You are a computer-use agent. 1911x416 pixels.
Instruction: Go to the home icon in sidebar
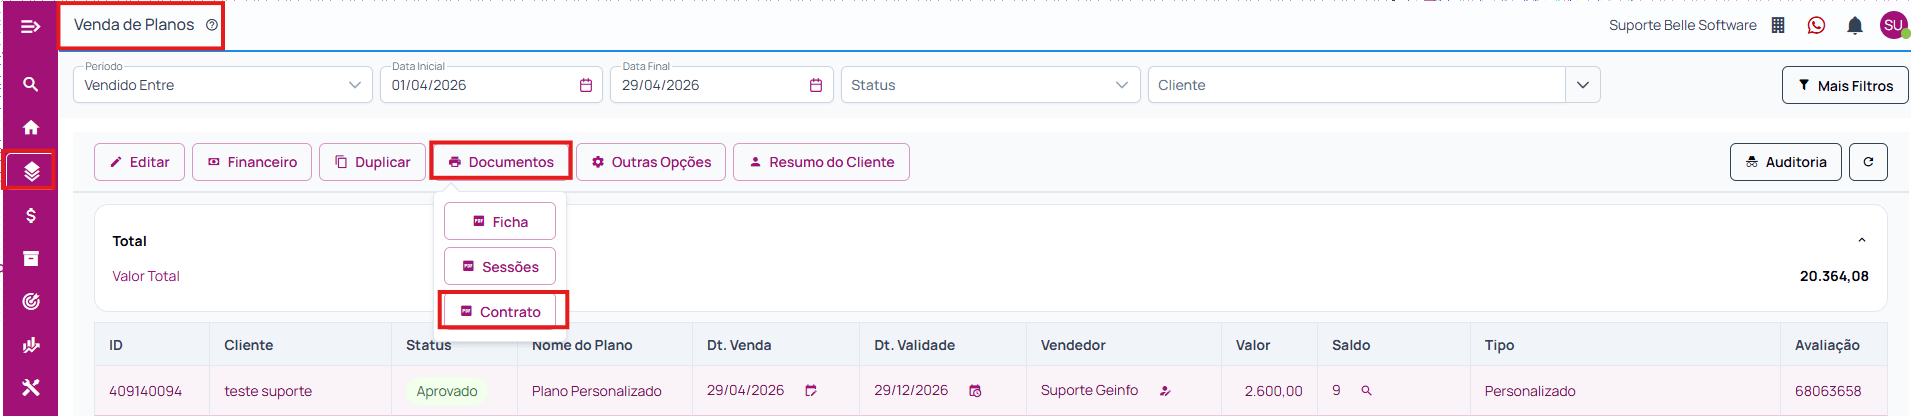coord(31,127)
